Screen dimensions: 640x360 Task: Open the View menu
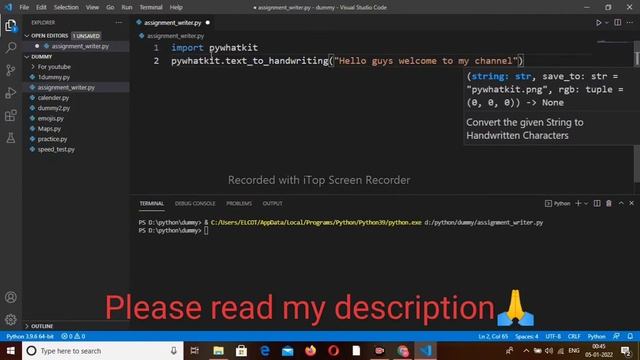point(92,7)
